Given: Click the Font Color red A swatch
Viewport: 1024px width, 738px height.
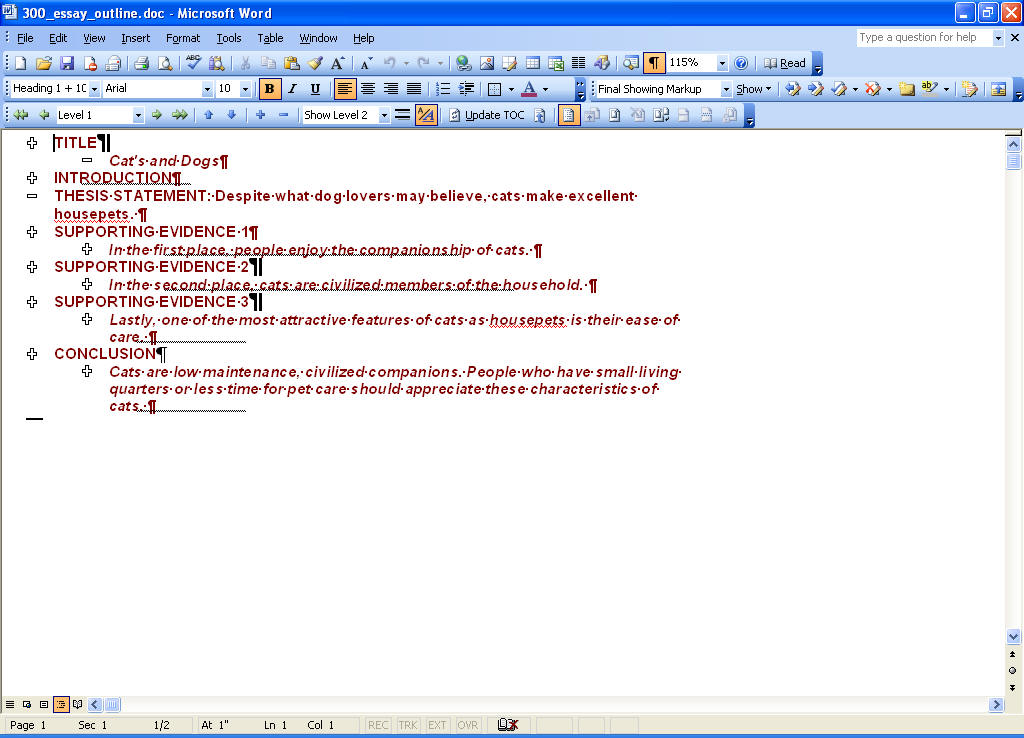Looking at the screenshot, I should (x=529, y=89).
